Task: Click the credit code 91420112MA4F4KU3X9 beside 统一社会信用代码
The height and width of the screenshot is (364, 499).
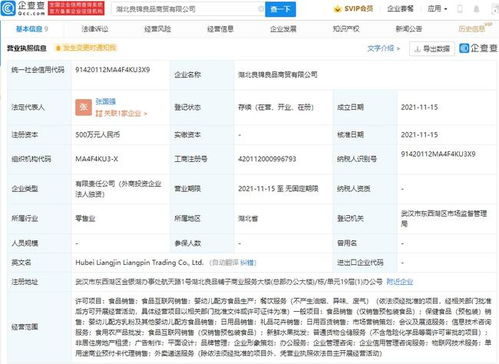Action: tap(113, 70)
